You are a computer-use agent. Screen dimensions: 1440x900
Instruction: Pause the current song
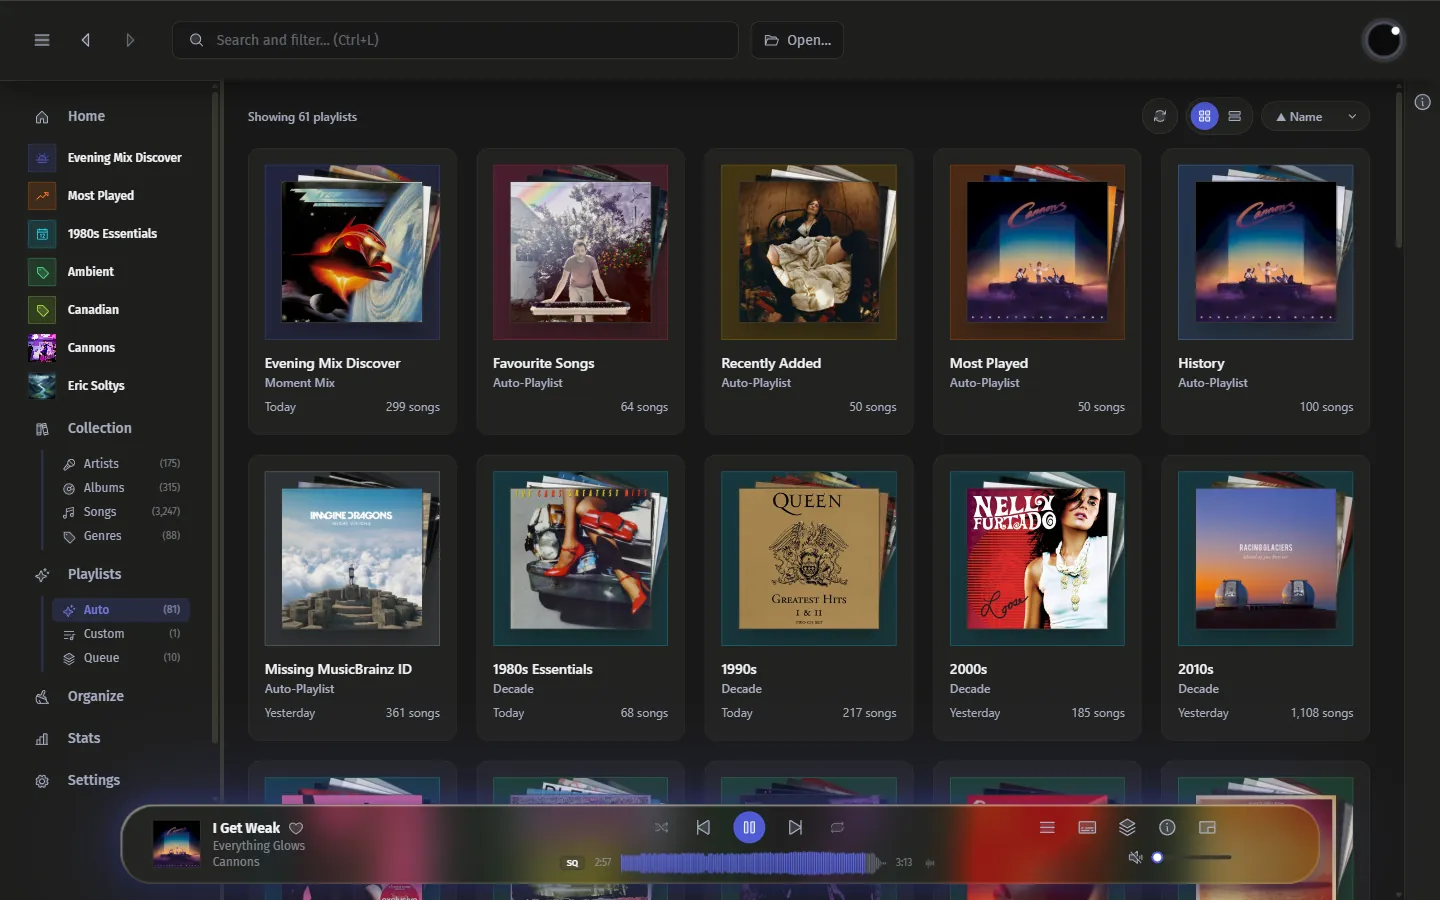tap(749, 828)
